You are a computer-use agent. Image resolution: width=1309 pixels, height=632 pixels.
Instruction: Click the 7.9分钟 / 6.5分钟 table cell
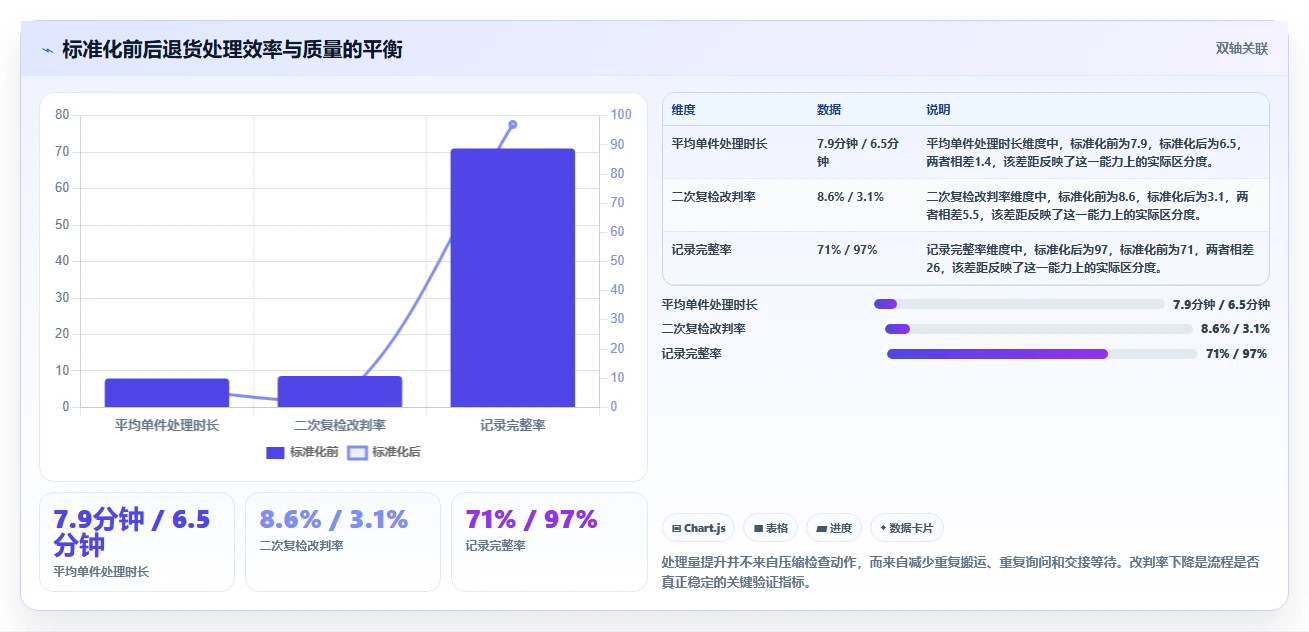[x=858, y=152]
